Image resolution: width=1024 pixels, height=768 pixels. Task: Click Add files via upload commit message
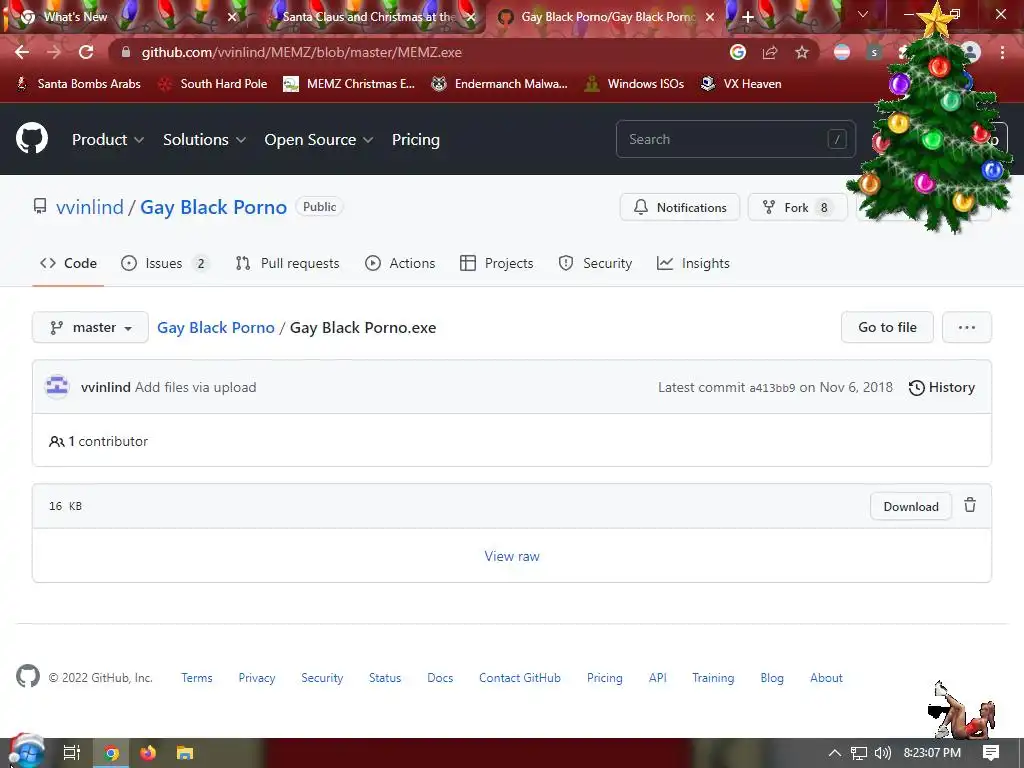[195, 387]
